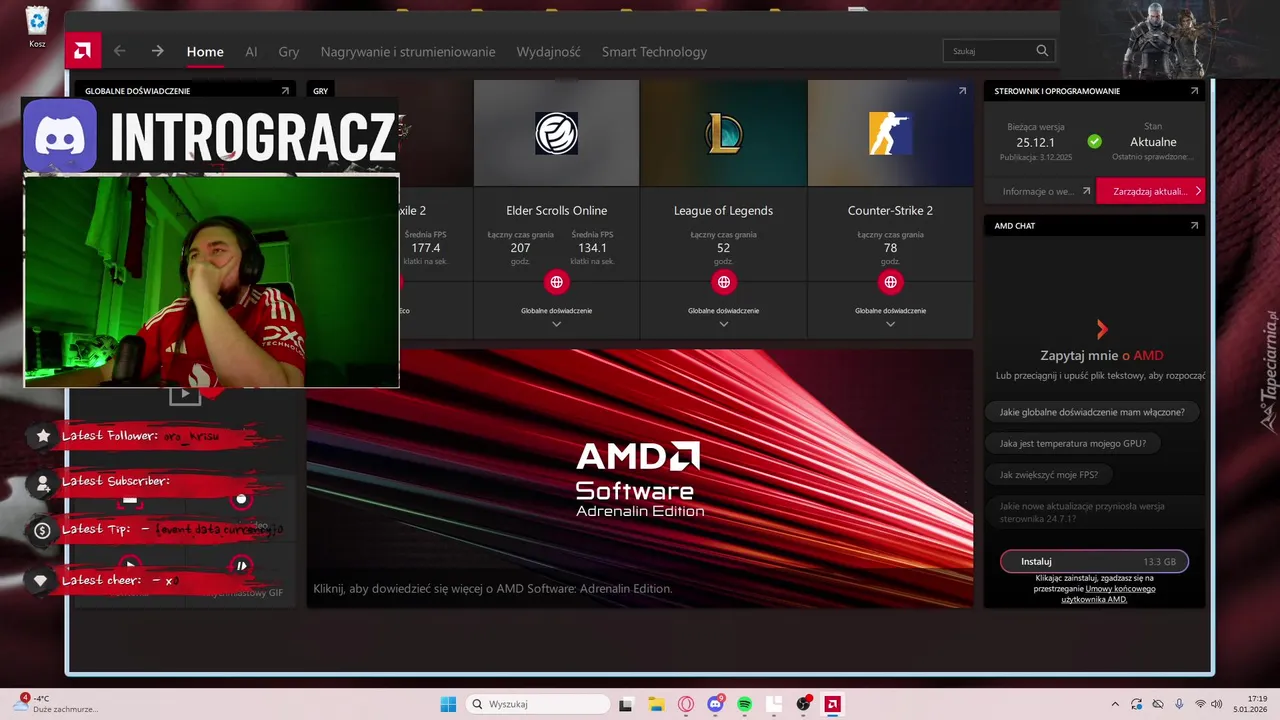Click the Windows Wyszukaj taskbar search box
The width and height of the screenshot is (1280, 720).
pos(538,704)
